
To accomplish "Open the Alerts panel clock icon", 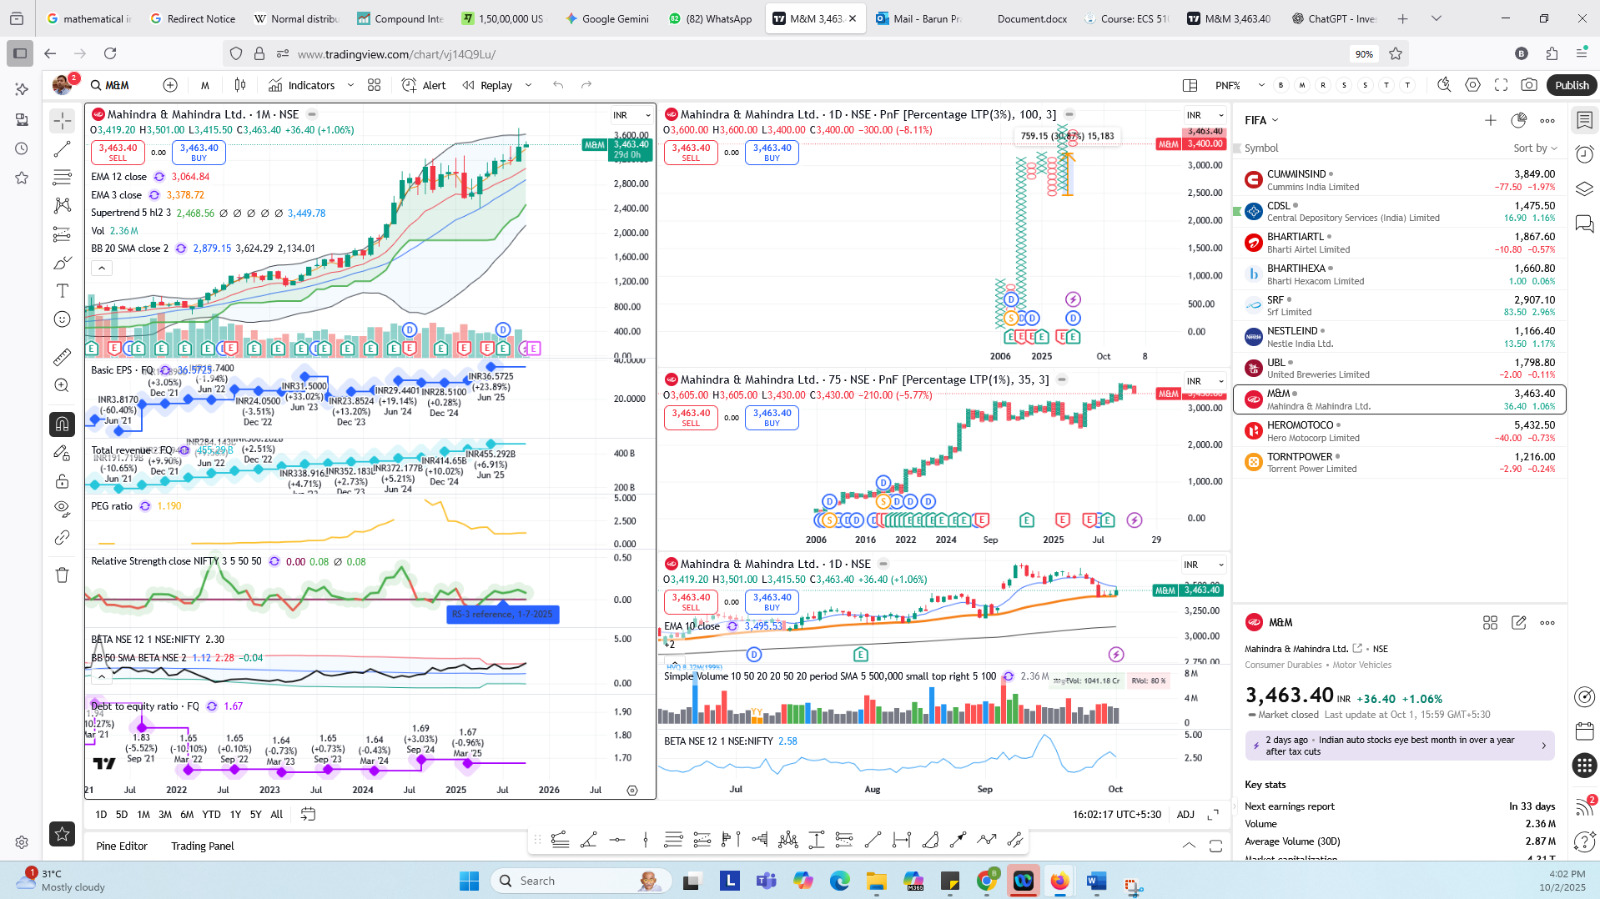I will click(1584, 154).
